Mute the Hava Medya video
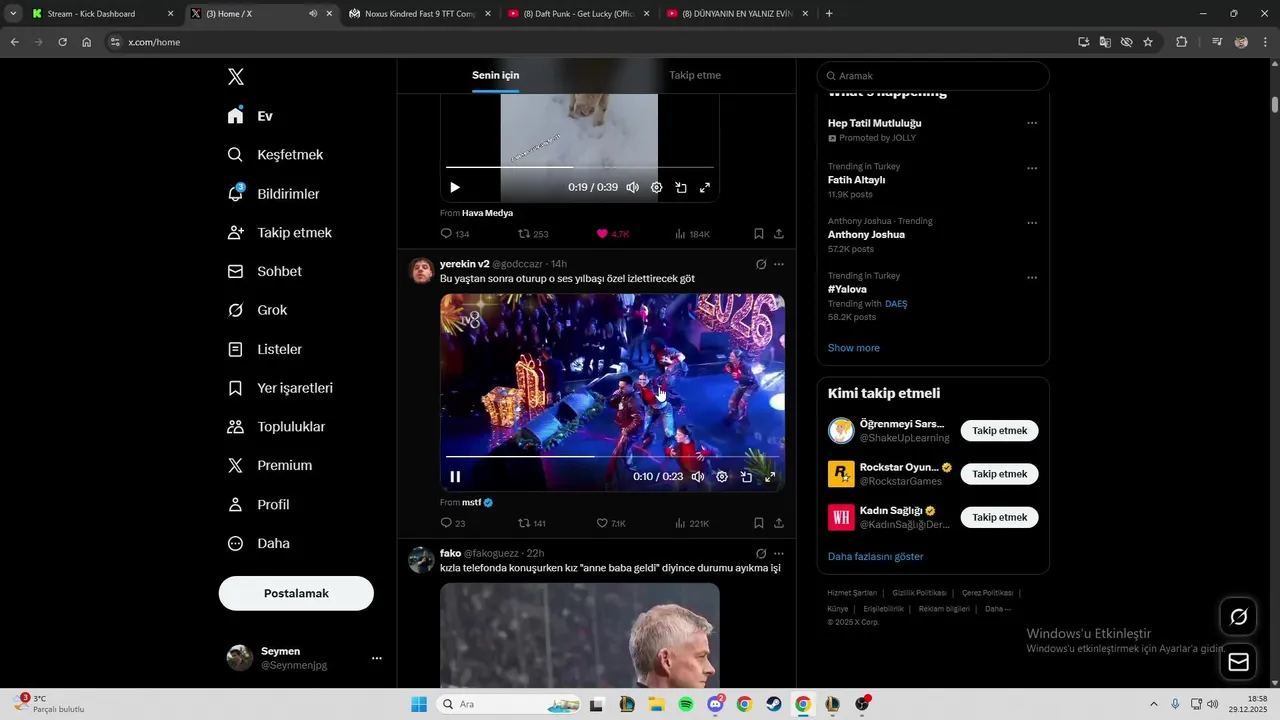Viewport: 1280px width, 720px height. [x=632, y=187]
